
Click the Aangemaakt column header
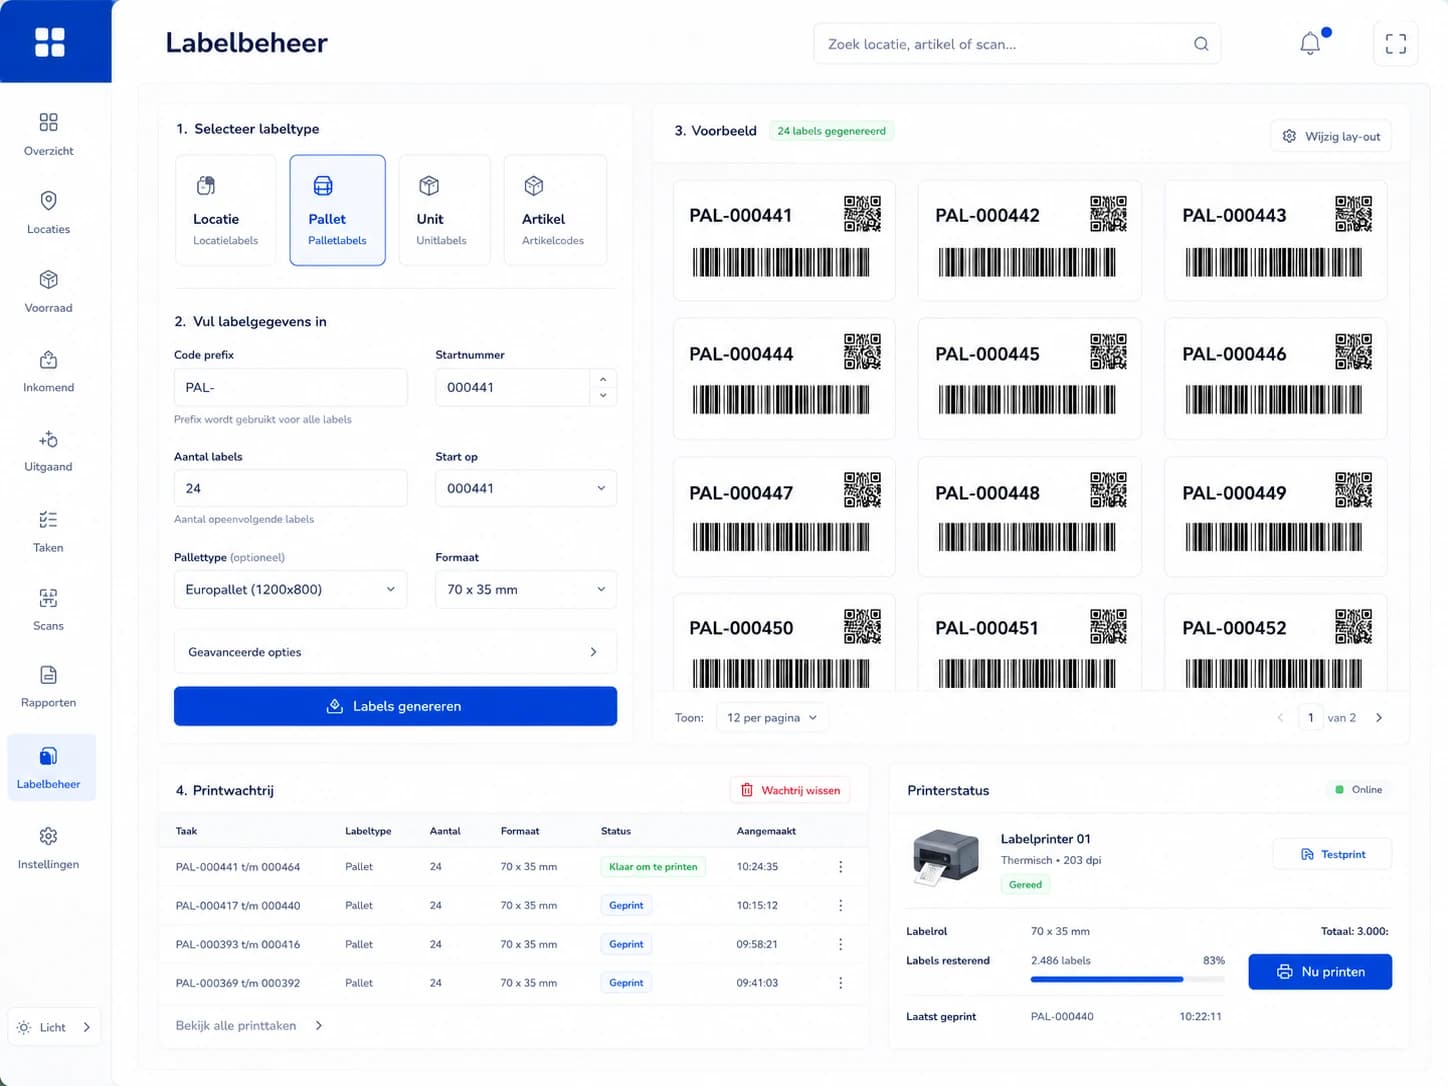coord(766,831)
